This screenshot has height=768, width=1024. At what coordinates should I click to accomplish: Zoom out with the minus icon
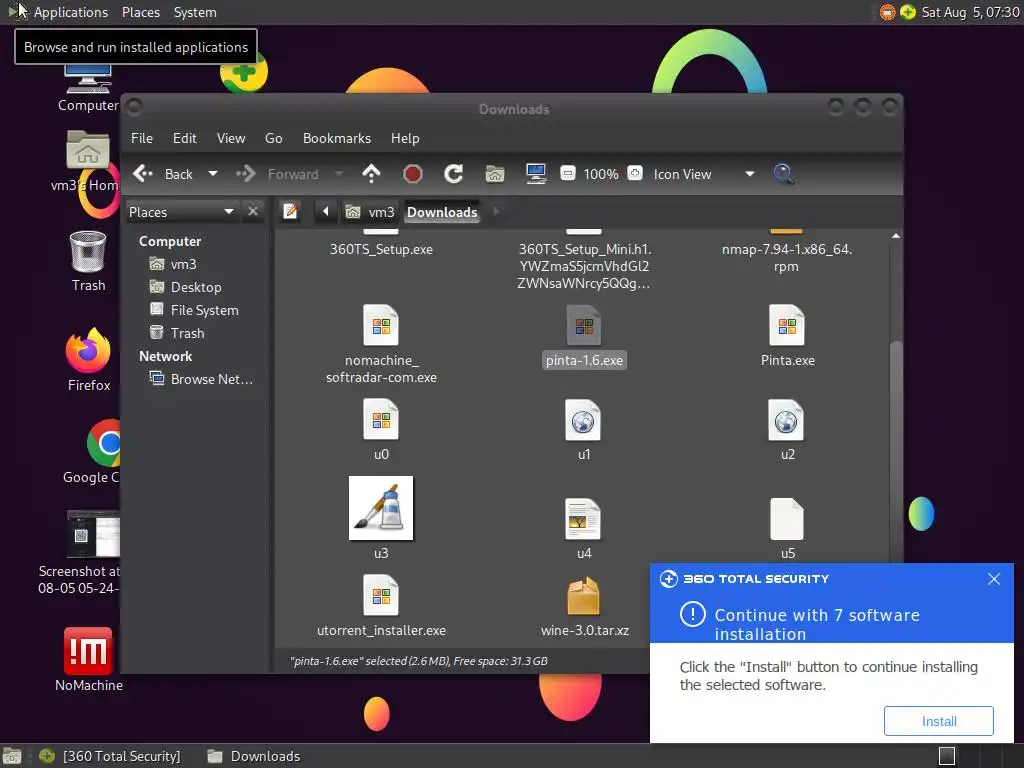click(x=568, y=174)
